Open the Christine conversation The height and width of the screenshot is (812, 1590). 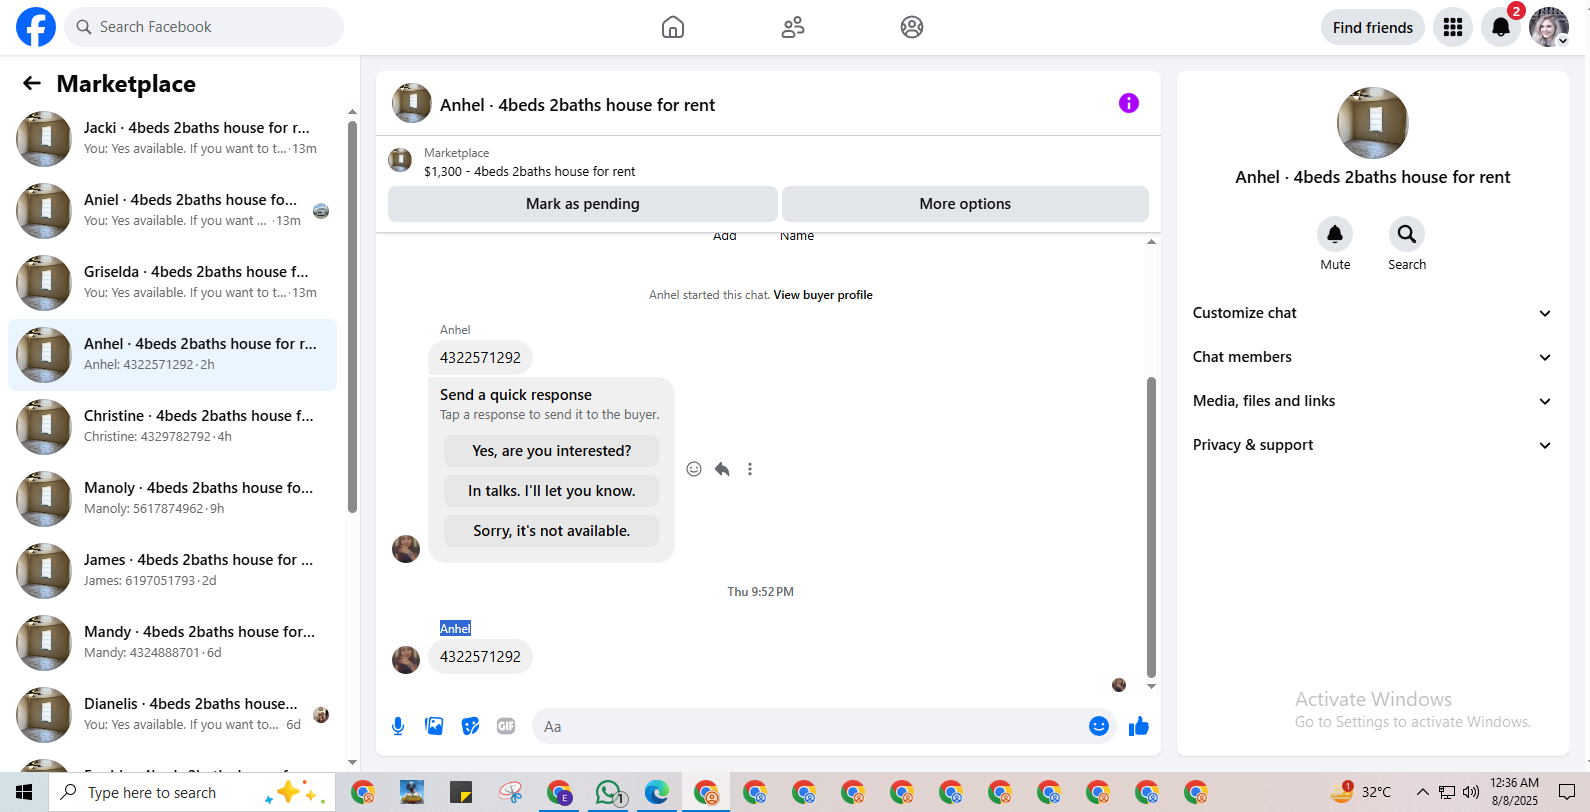pos(172,427)
